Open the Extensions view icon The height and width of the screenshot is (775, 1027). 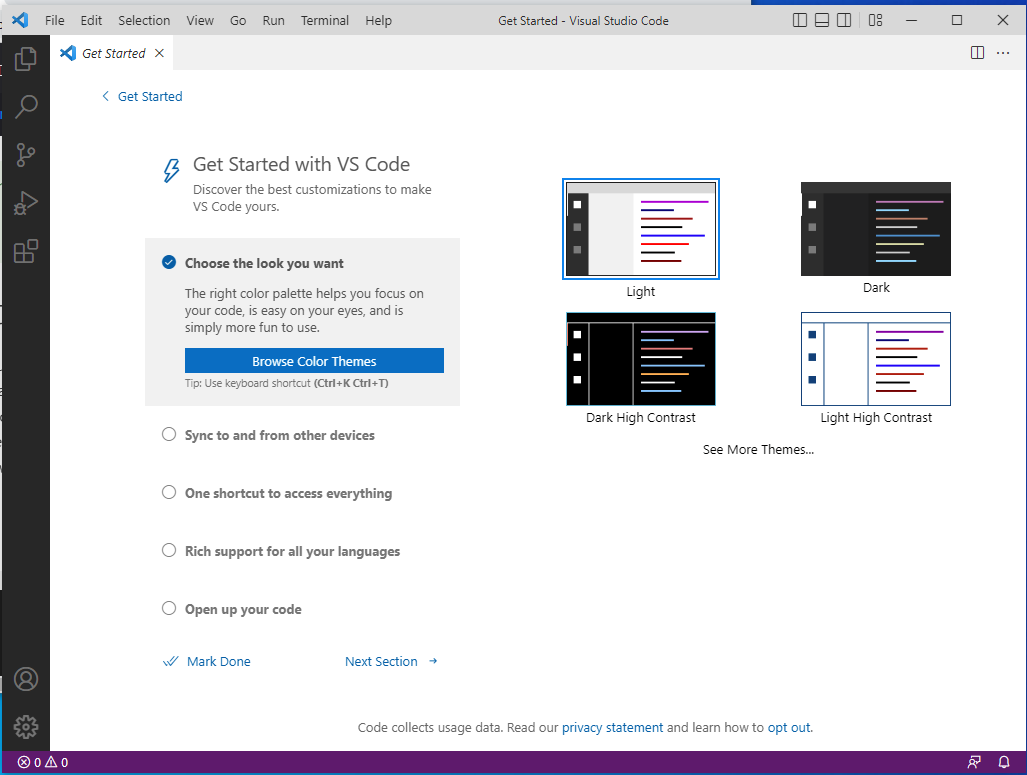(x=26, y=251)
